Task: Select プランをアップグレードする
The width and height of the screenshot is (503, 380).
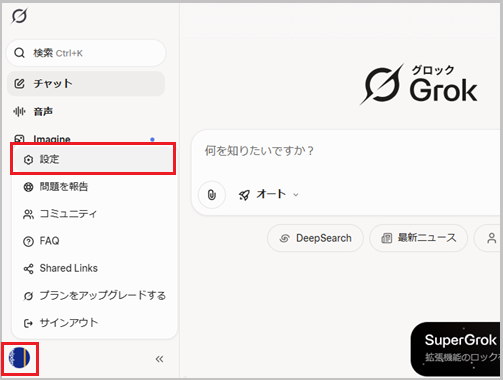Action: [93, 296]
